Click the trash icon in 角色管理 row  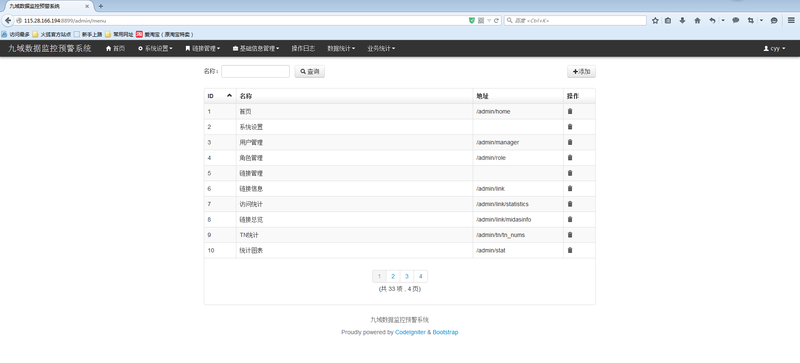(570, 157)
